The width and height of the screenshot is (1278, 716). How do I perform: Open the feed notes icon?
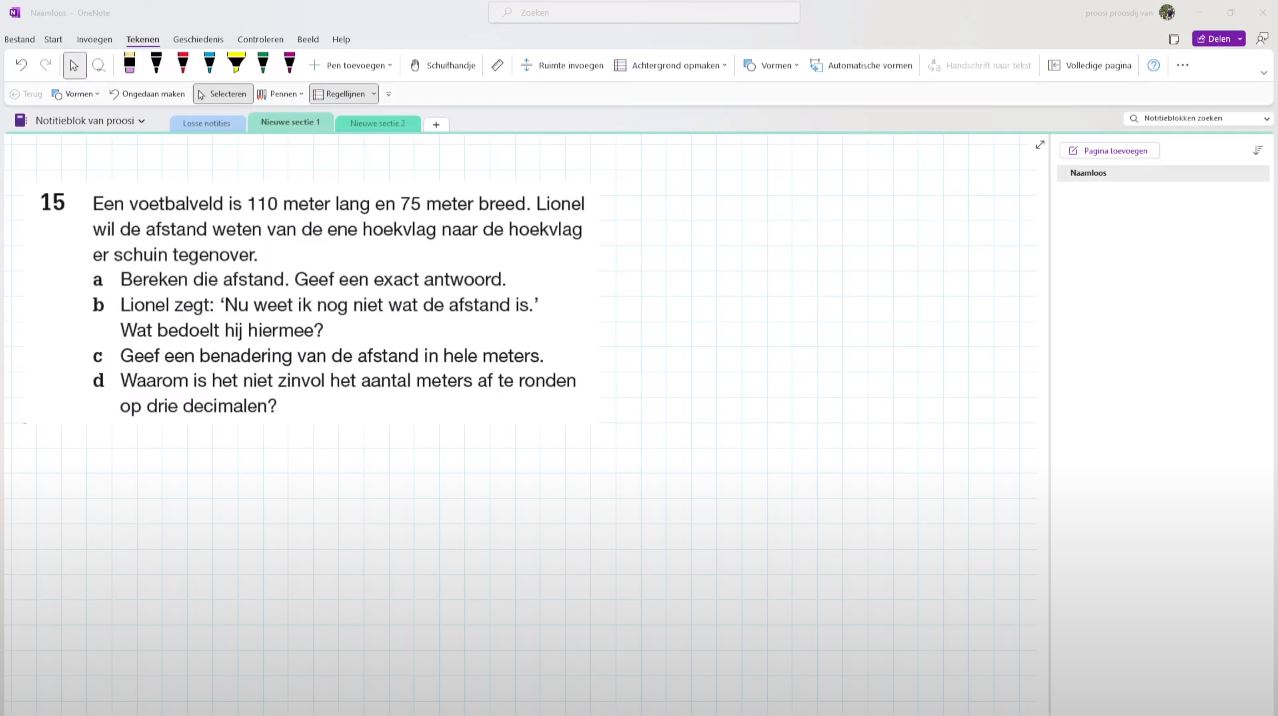coord(1174,39)
